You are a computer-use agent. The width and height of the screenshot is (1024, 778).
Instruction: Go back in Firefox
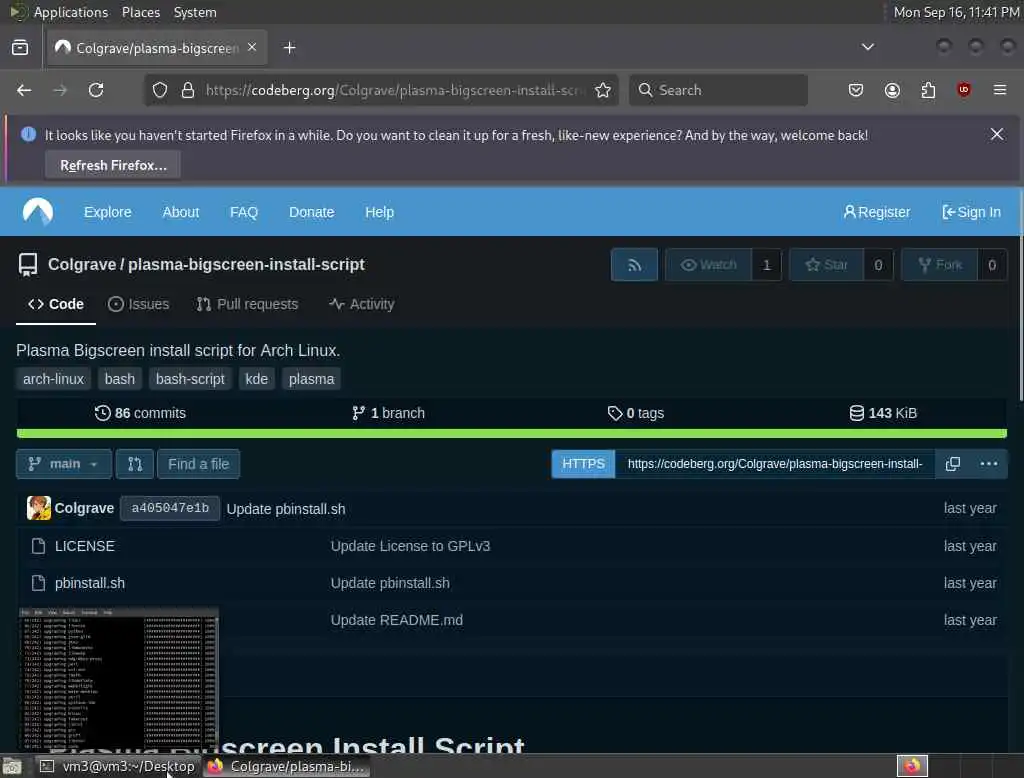click(24, 90)
